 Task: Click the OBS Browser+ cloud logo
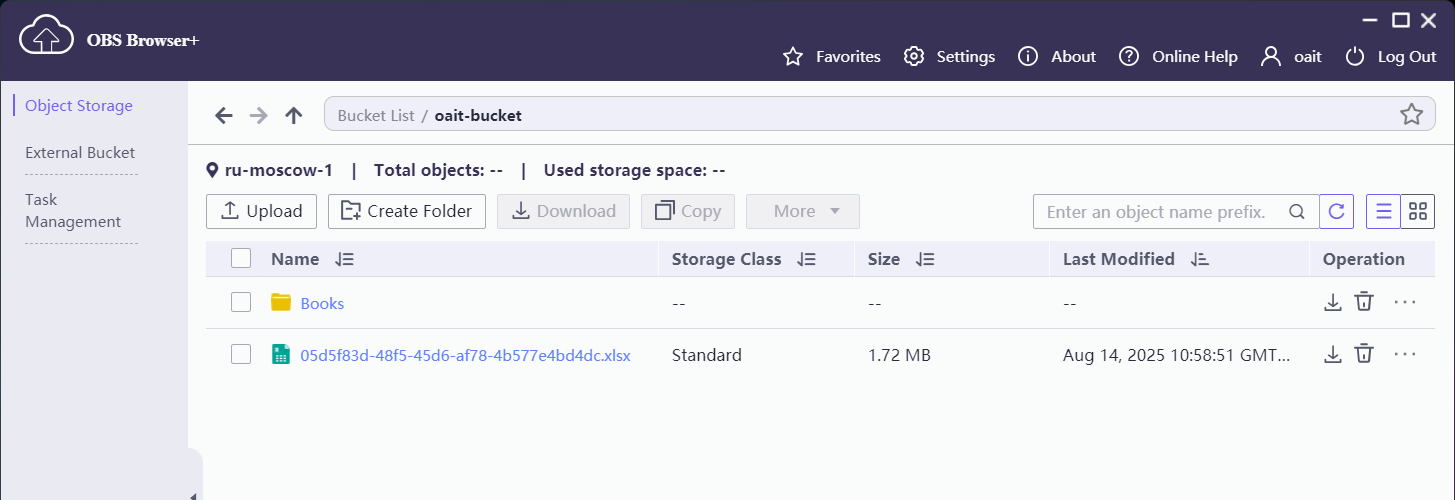[46, 37]
